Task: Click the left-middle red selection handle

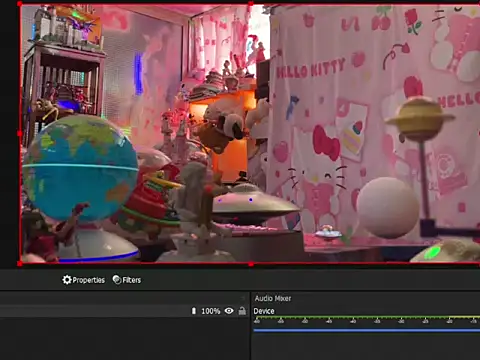Action: tap(20, 134)
